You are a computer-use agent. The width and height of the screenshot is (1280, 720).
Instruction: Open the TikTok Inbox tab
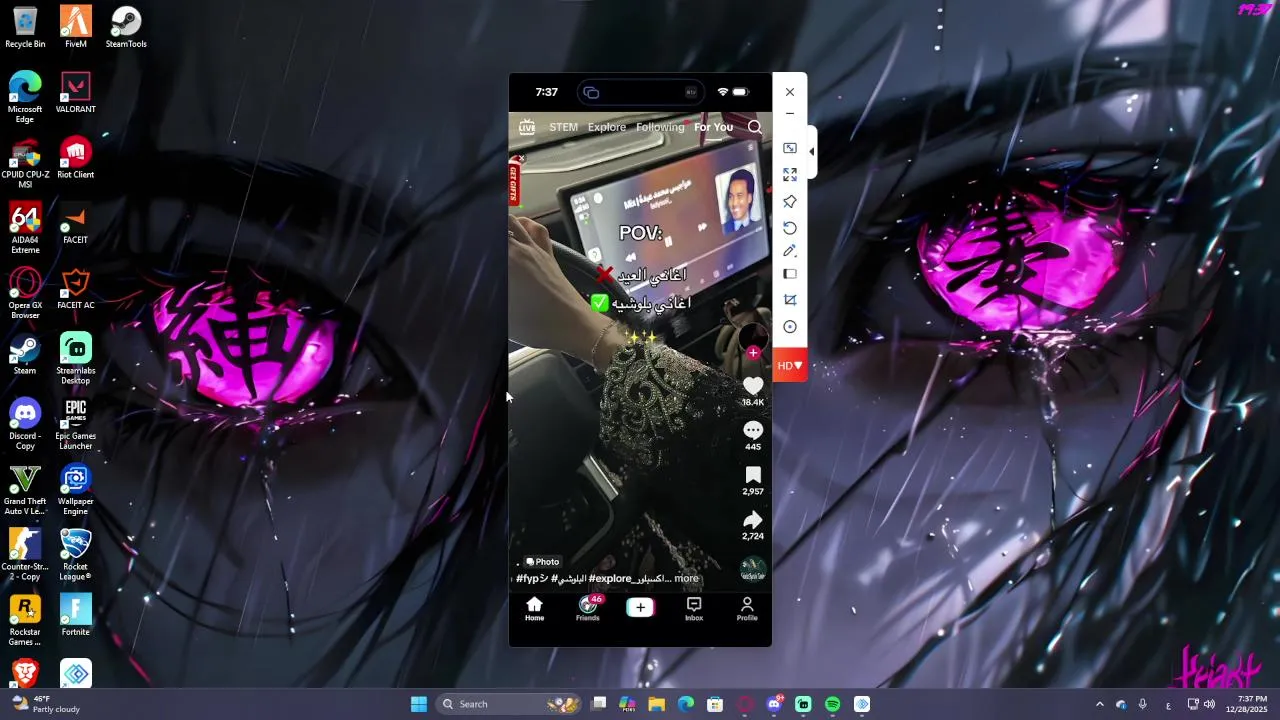(x=694, y=609)
